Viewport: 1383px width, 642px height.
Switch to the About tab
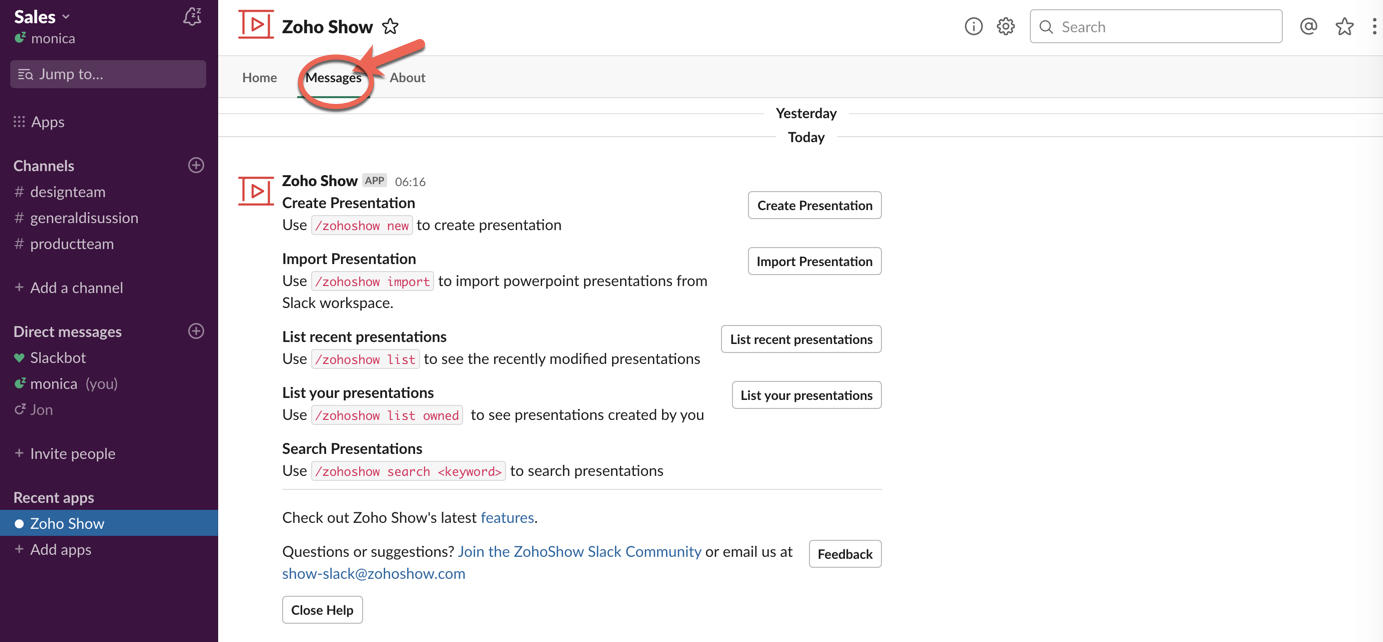[407, 77]
